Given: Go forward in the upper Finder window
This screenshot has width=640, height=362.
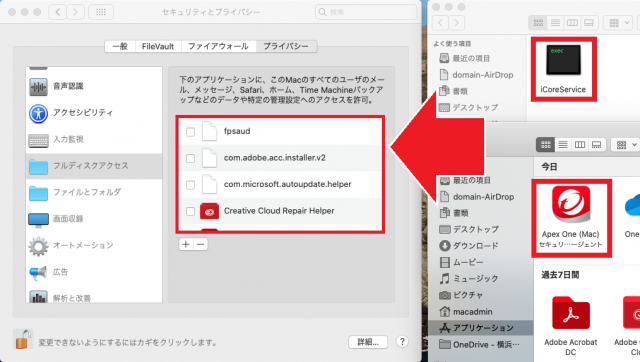Looking at the screenshot, I should tap(456, 23).
